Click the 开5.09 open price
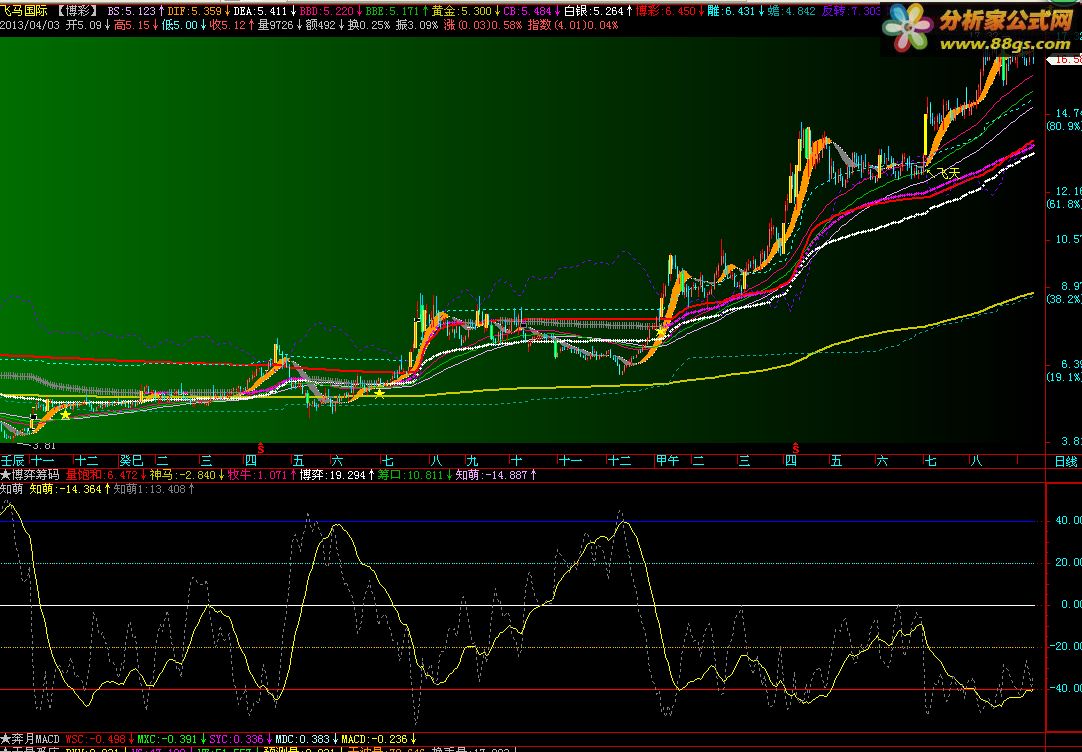1082x752 pixels. 83,25
